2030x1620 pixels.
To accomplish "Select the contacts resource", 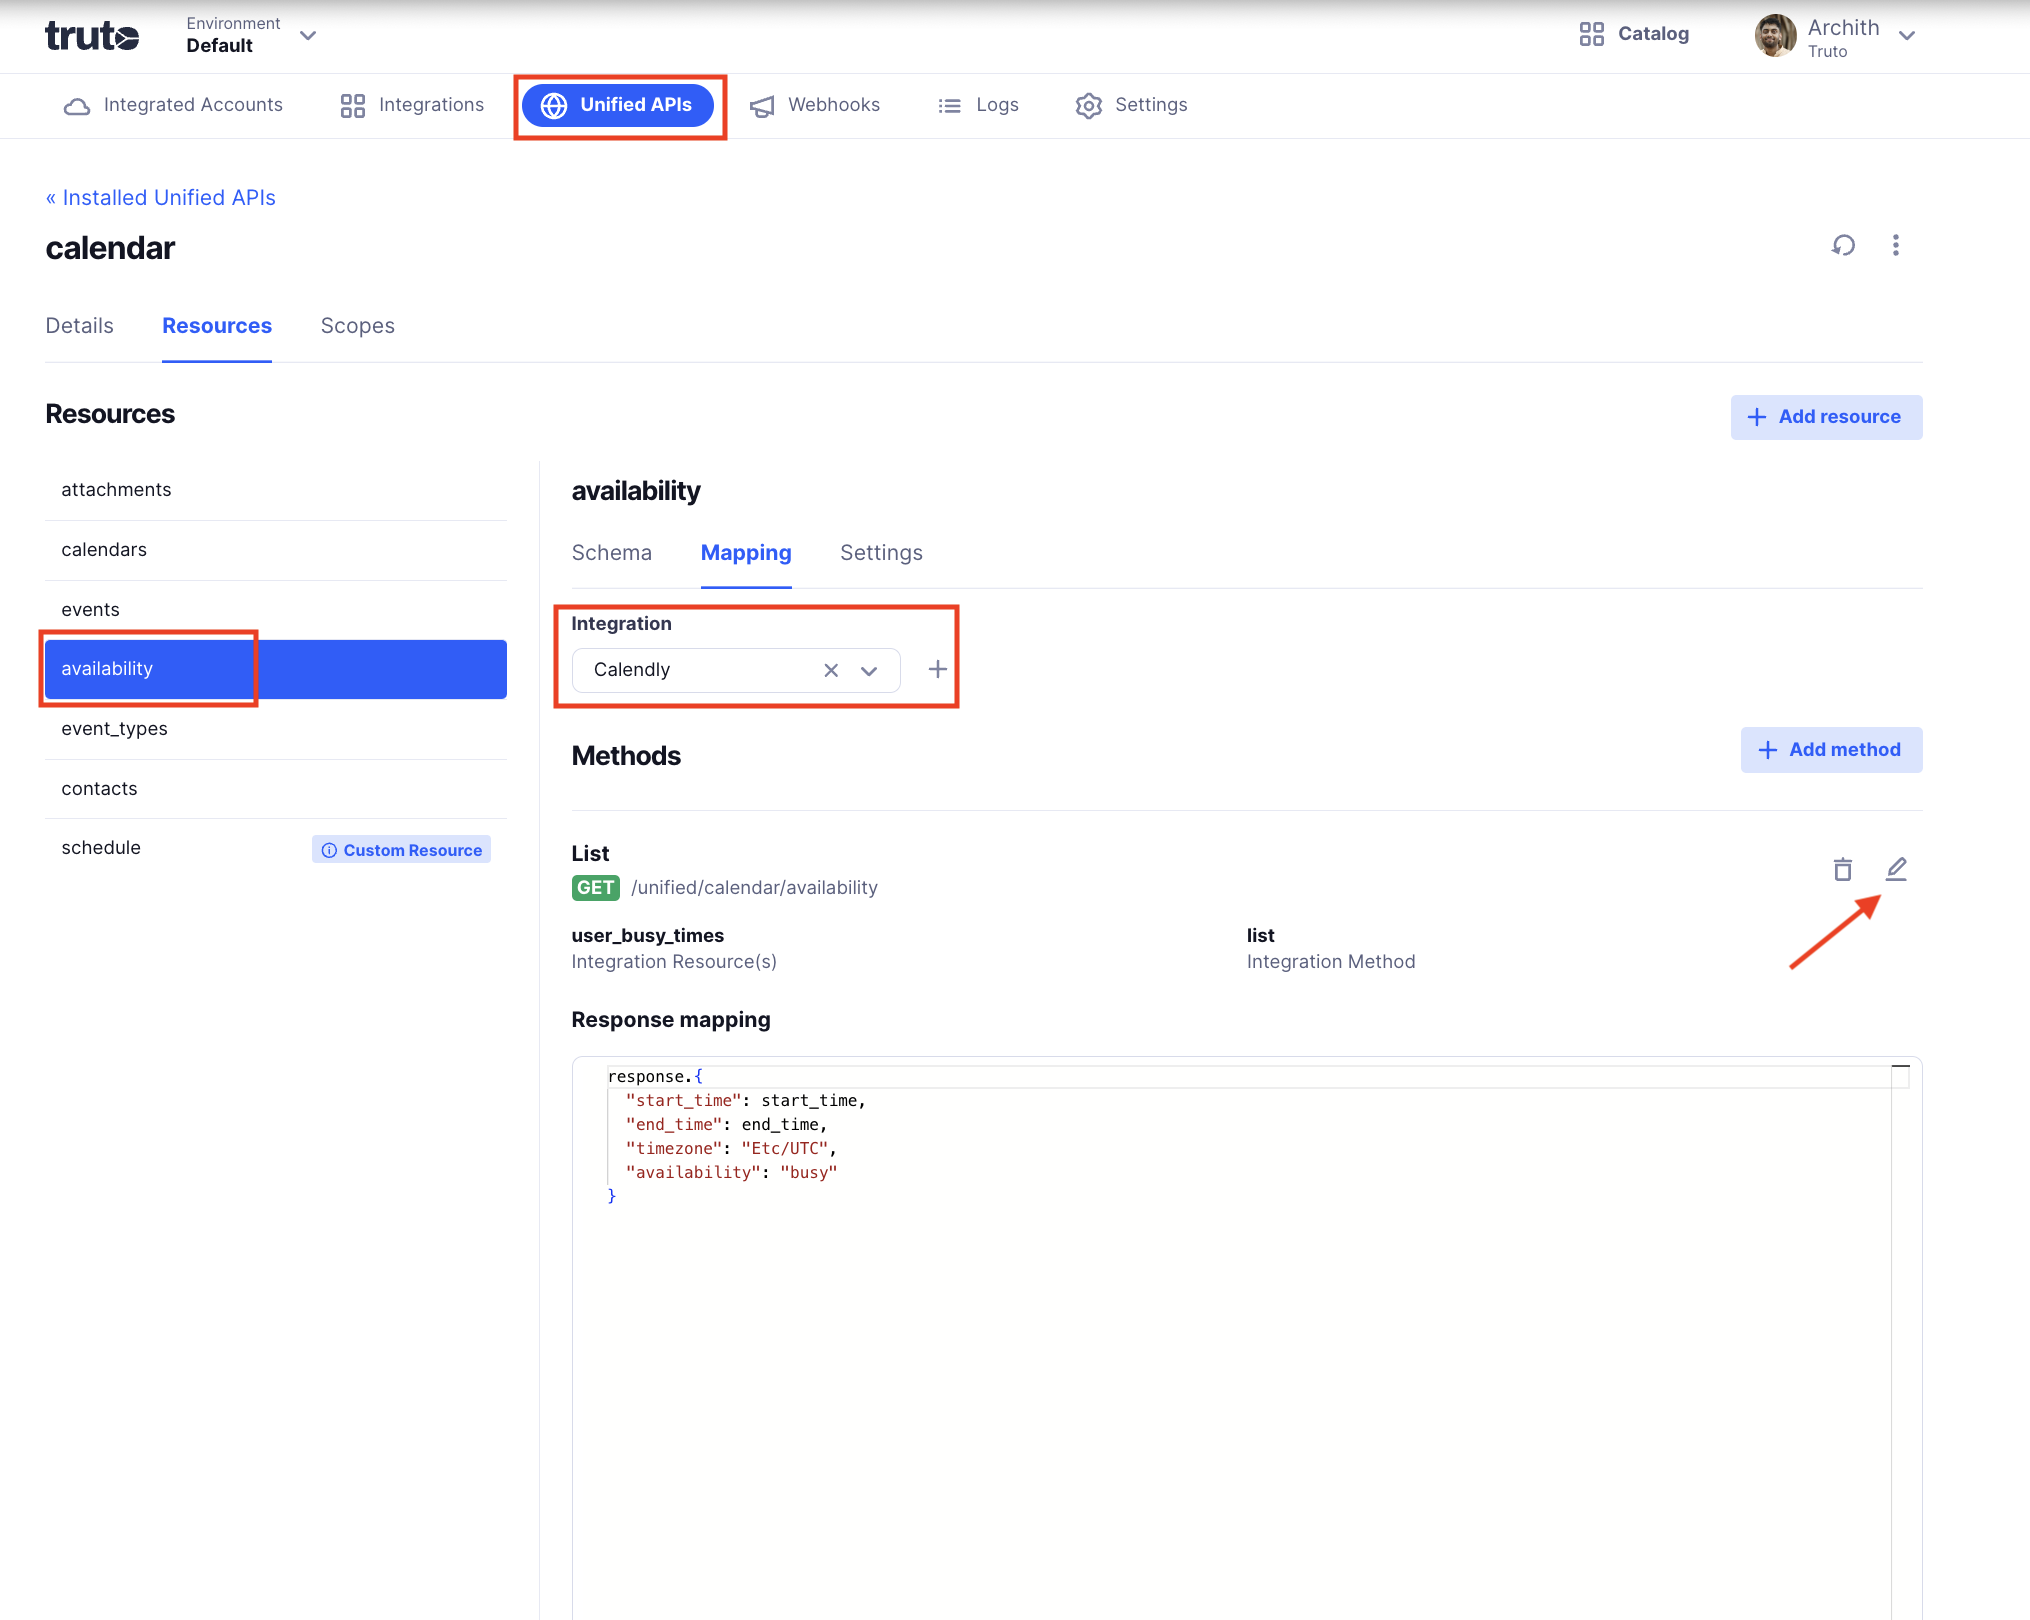I will [99, 789].
